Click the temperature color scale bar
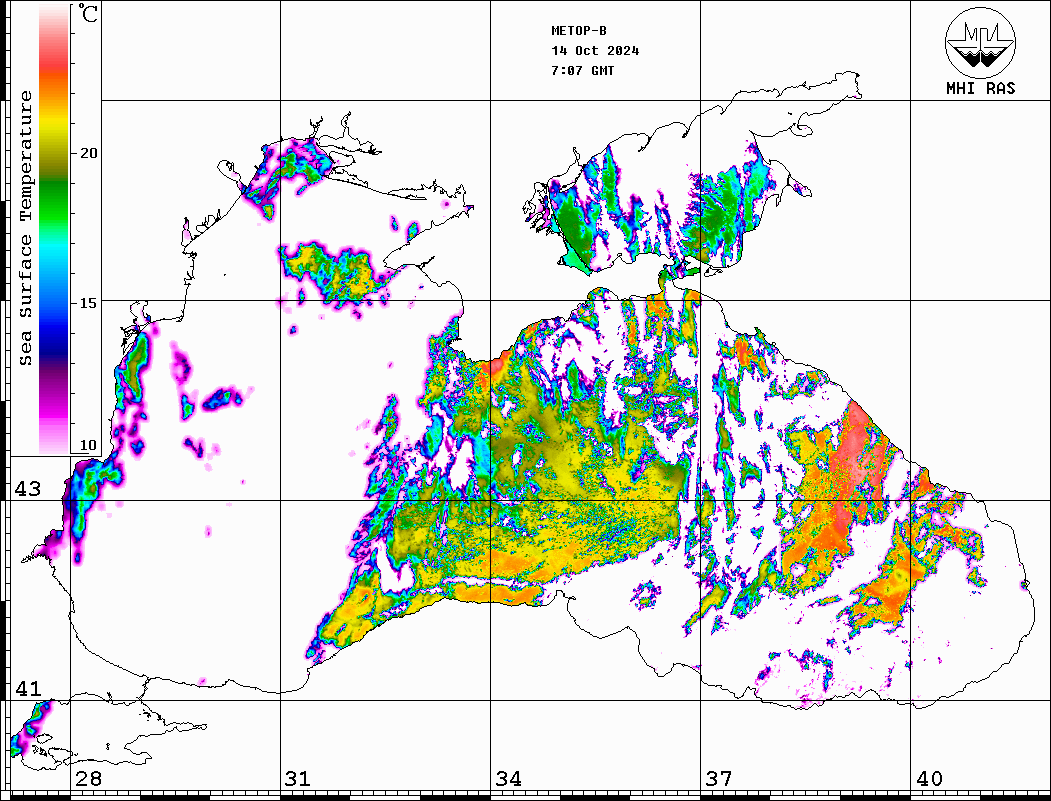Viewport: 1051px width, 801px height. point(54,229)
